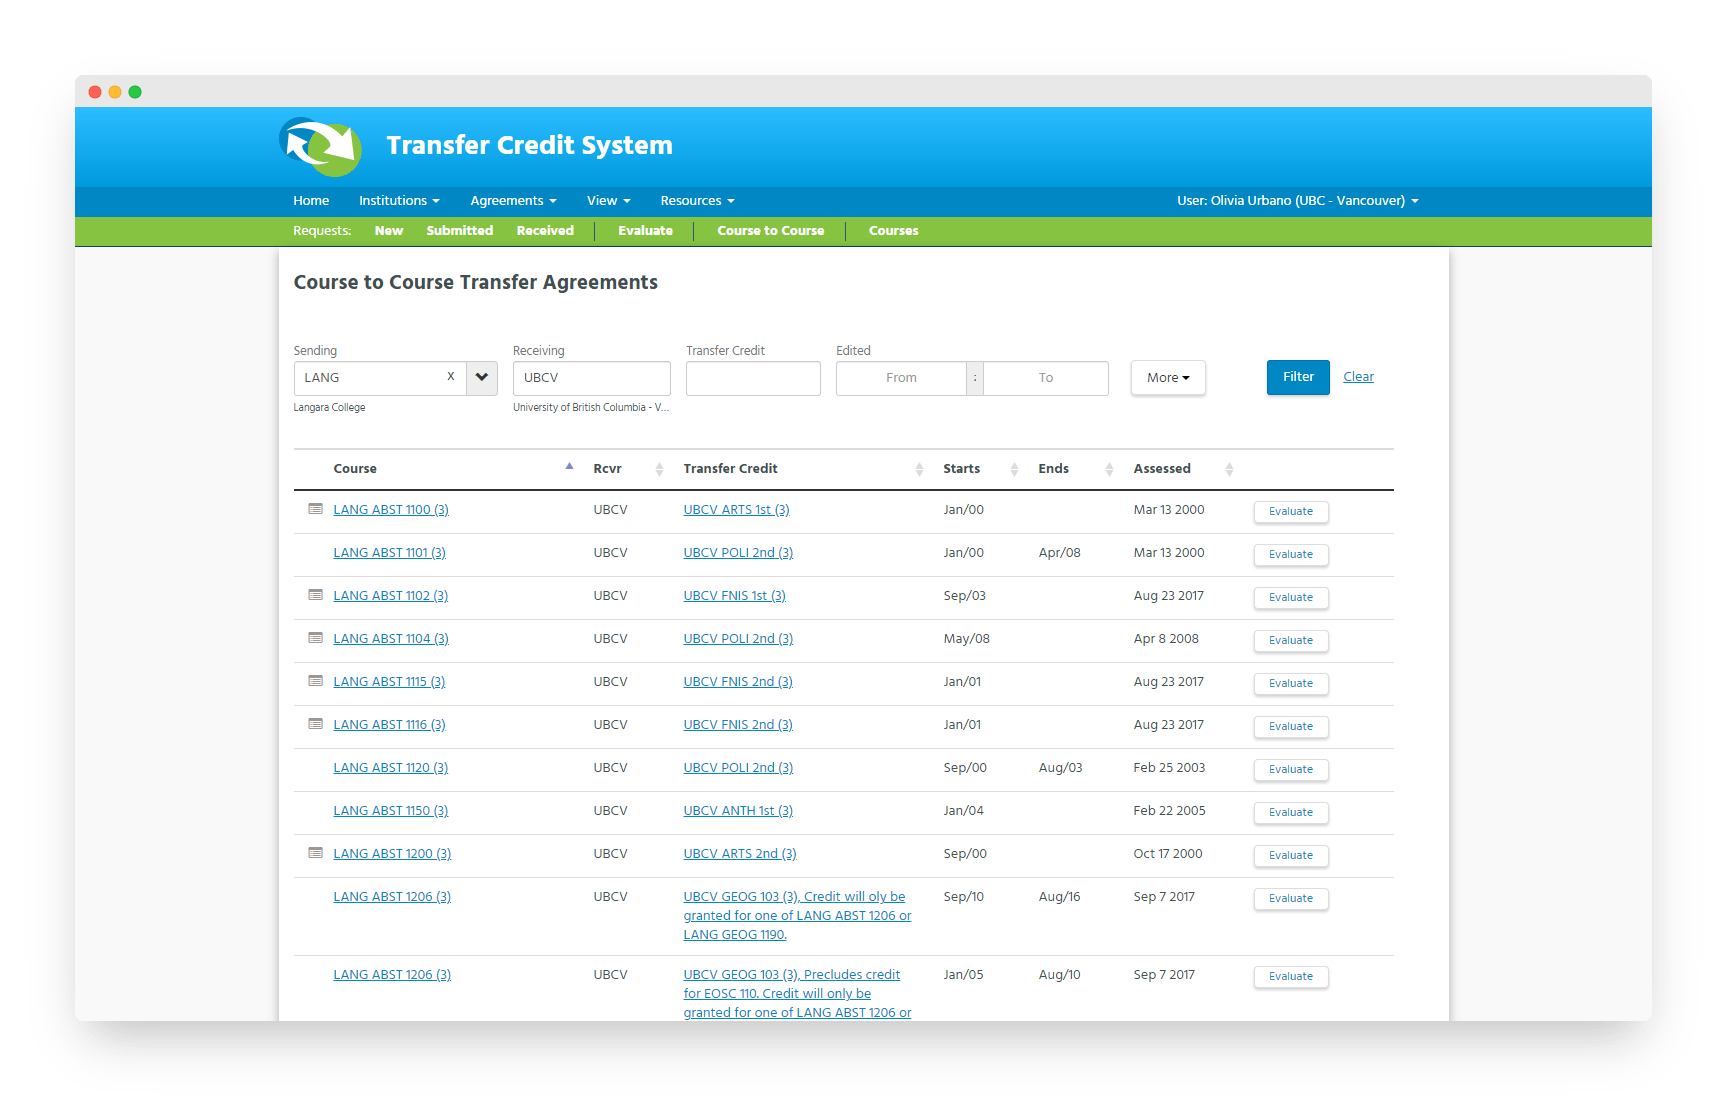
Task: Expand the Sending institution dropdown arrow
Action: tap(482, 378)
